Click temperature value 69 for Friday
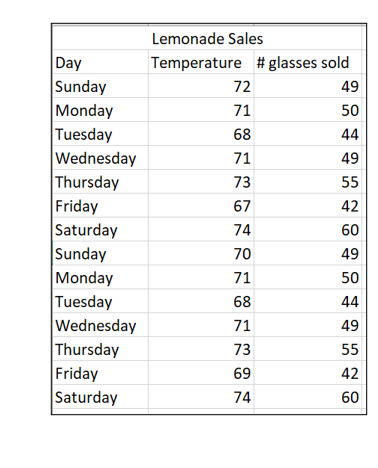Image resolution: width=378 pixels, height=468 pixels. [x=201, y=373]
